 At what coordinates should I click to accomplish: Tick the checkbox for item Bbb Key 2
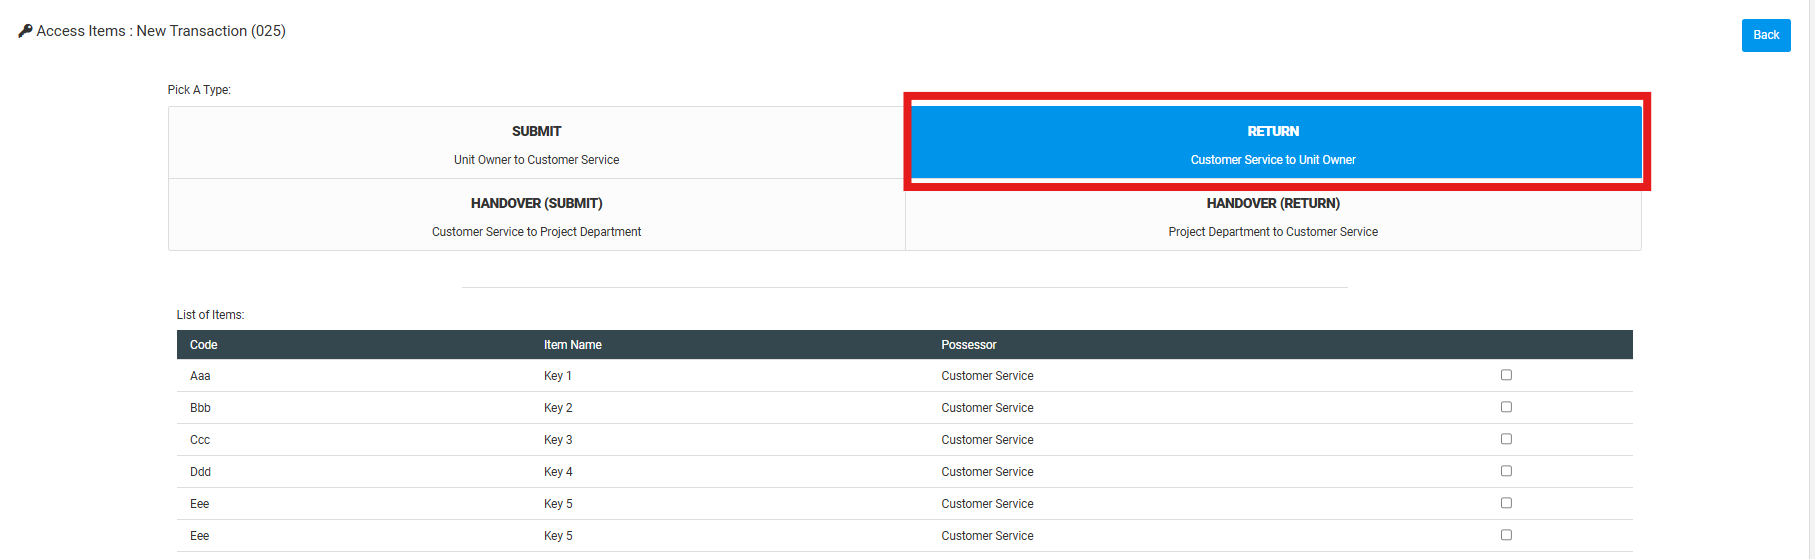1506,407
